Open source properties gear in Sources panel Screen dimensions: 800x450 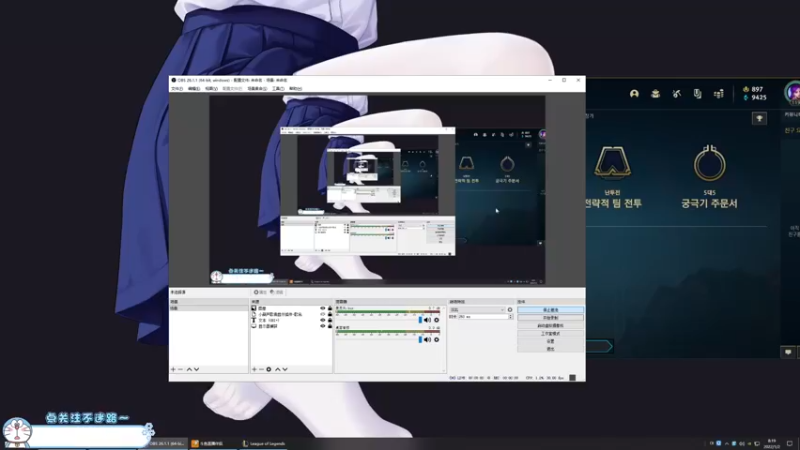pos(269,369)
